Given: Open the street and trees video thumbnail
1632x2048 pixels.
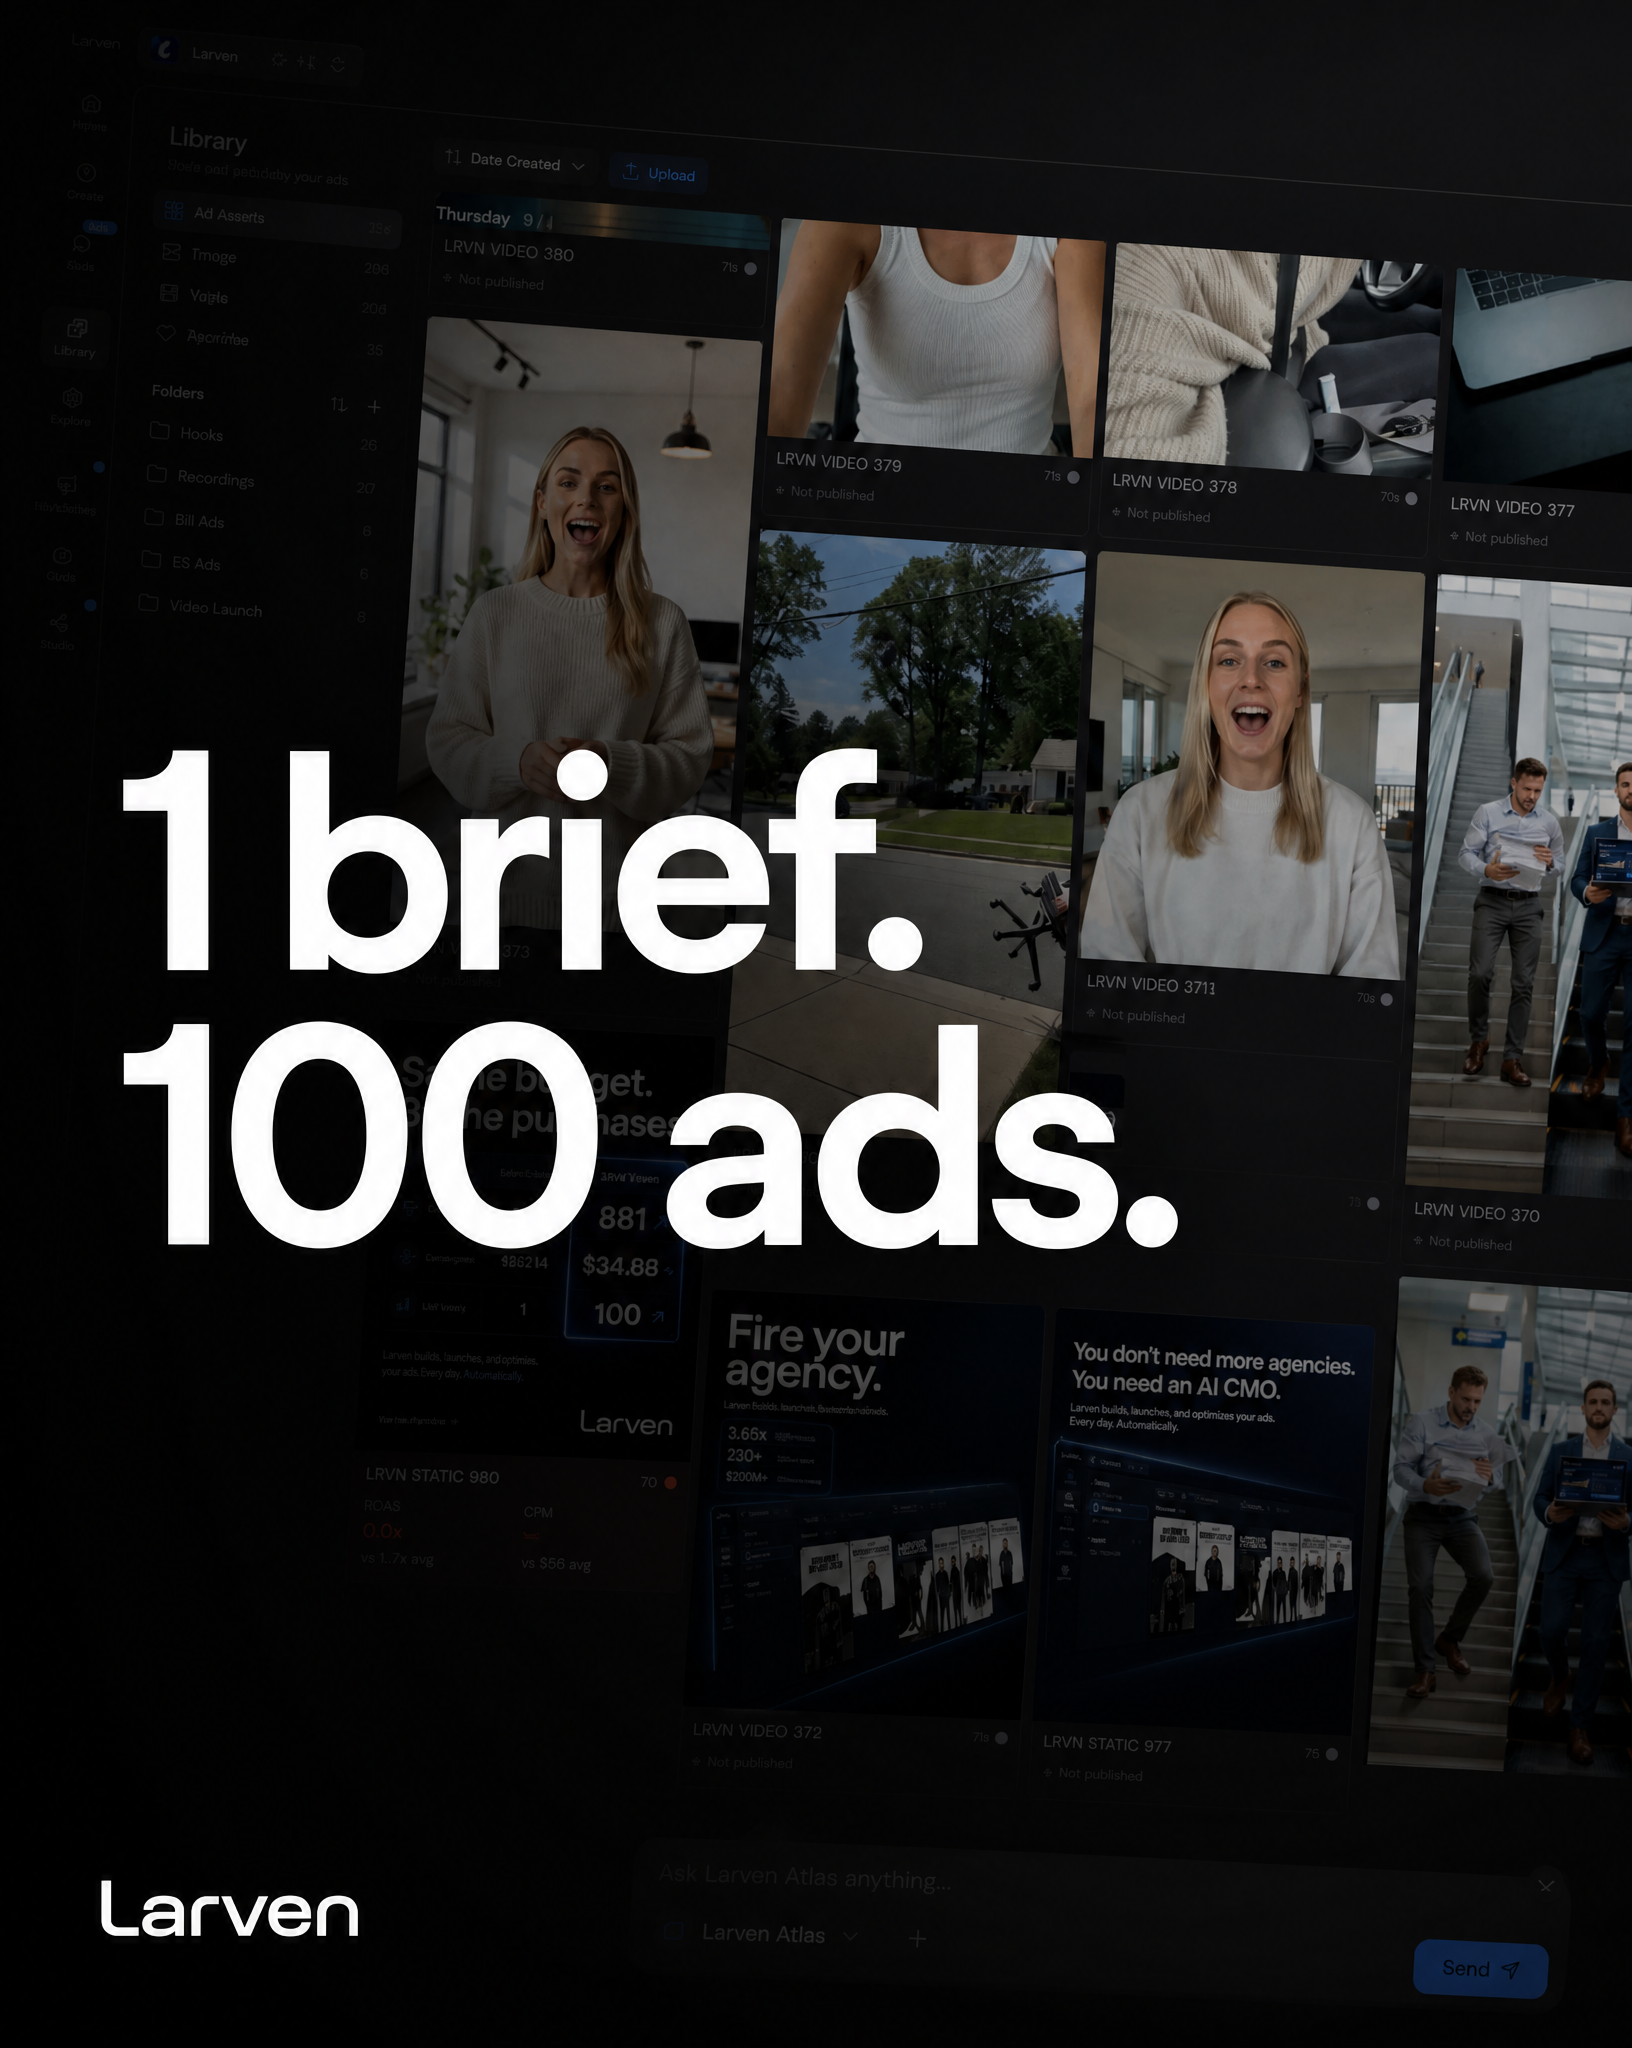Looking at the screenshot, I should 905,835.
